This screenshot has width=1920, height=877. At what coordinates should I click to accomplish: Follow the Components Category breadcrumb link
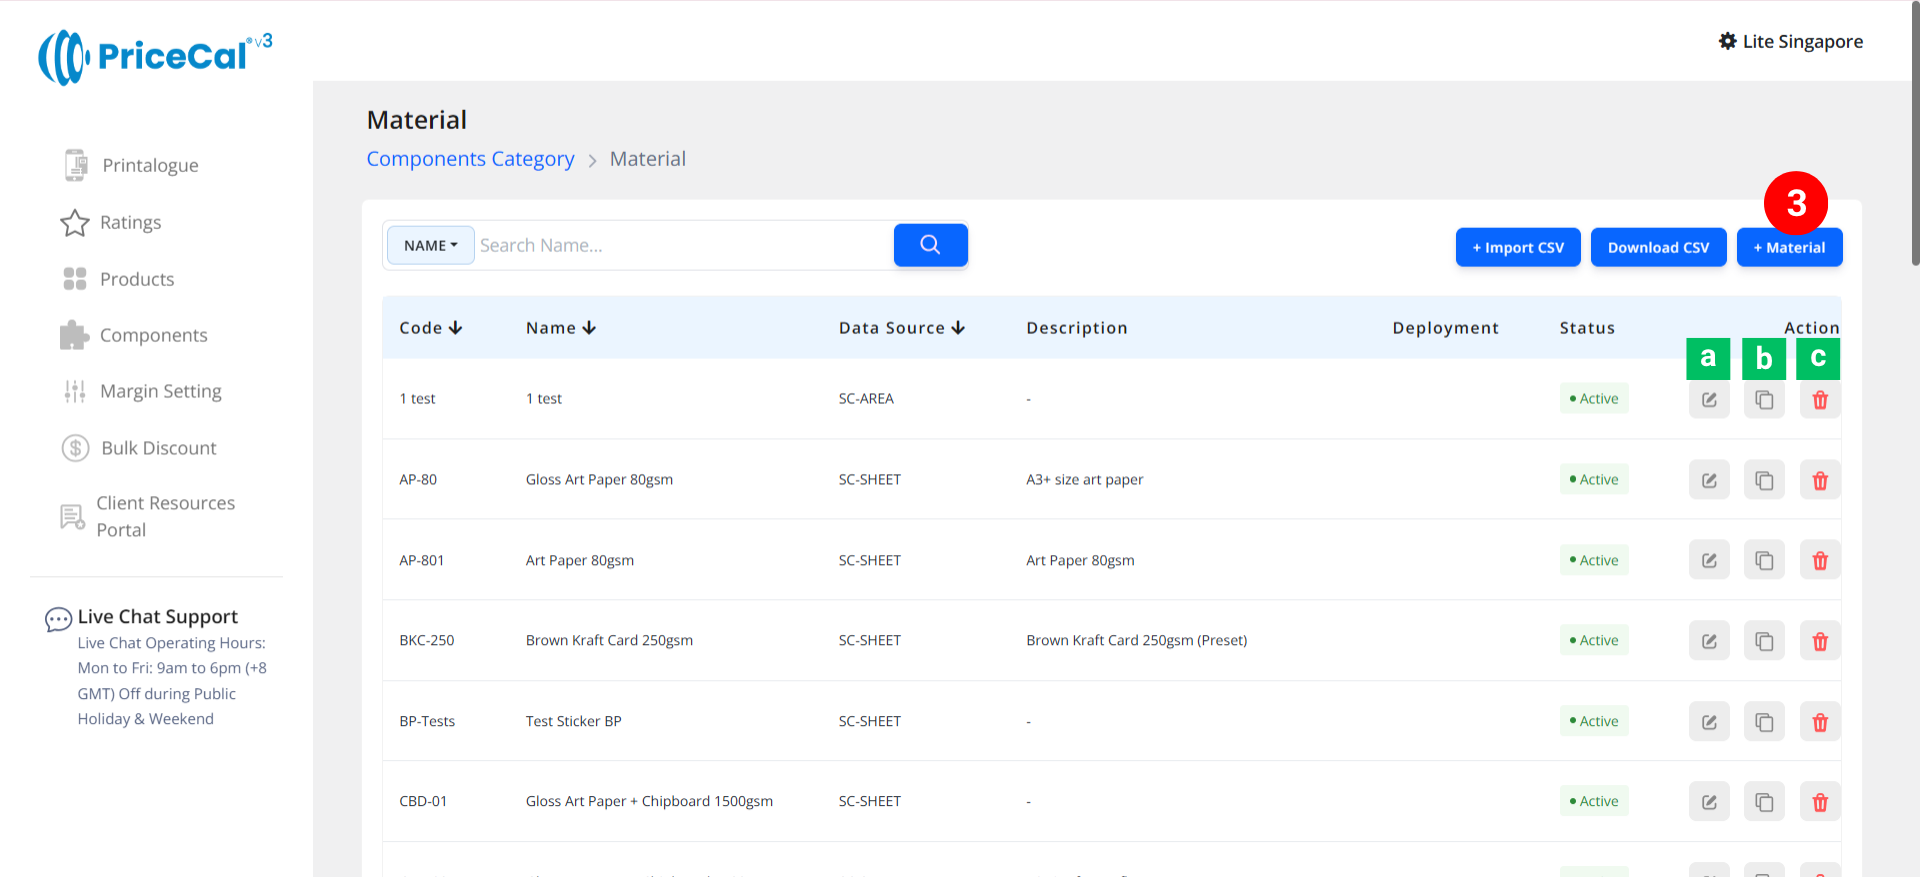click(x=470, y=159)
